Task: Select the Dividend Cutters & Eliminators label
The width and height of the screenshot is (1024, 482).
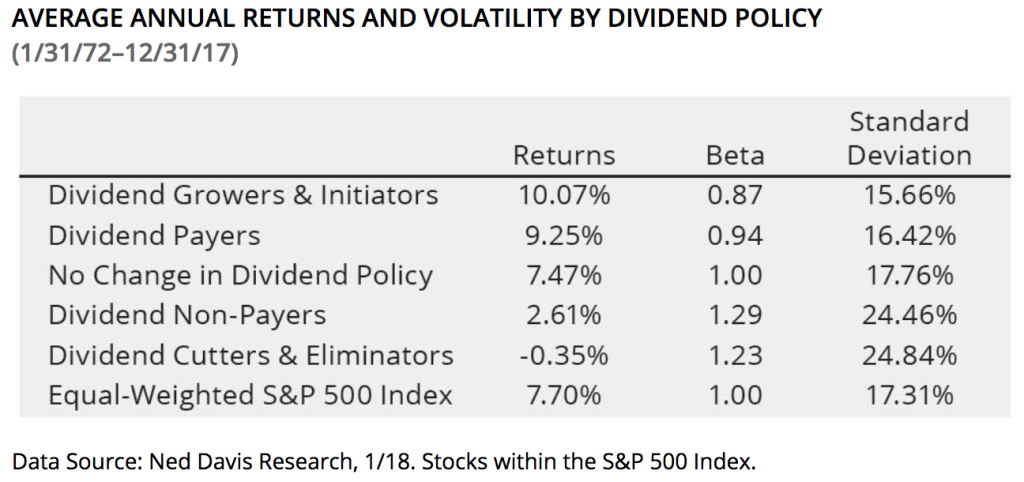Action: click(251, 355)
